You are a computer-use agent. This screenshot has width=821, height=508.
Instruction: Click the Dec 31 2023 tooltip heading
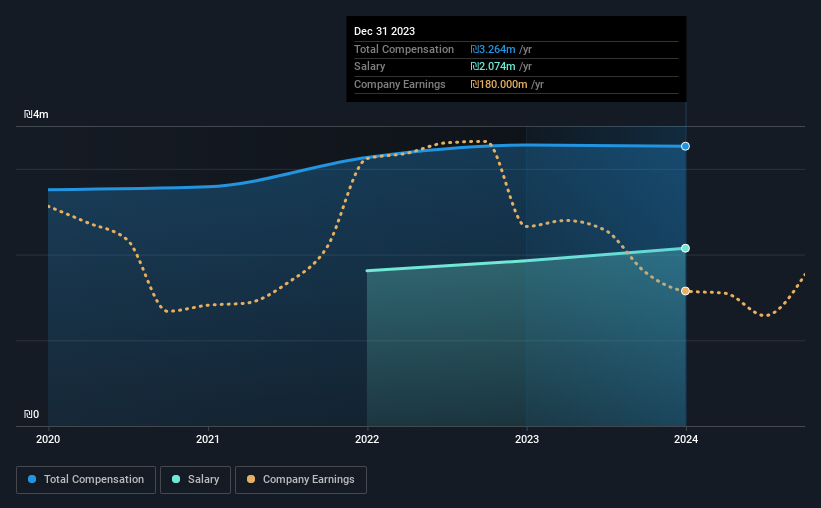point(384,31)
